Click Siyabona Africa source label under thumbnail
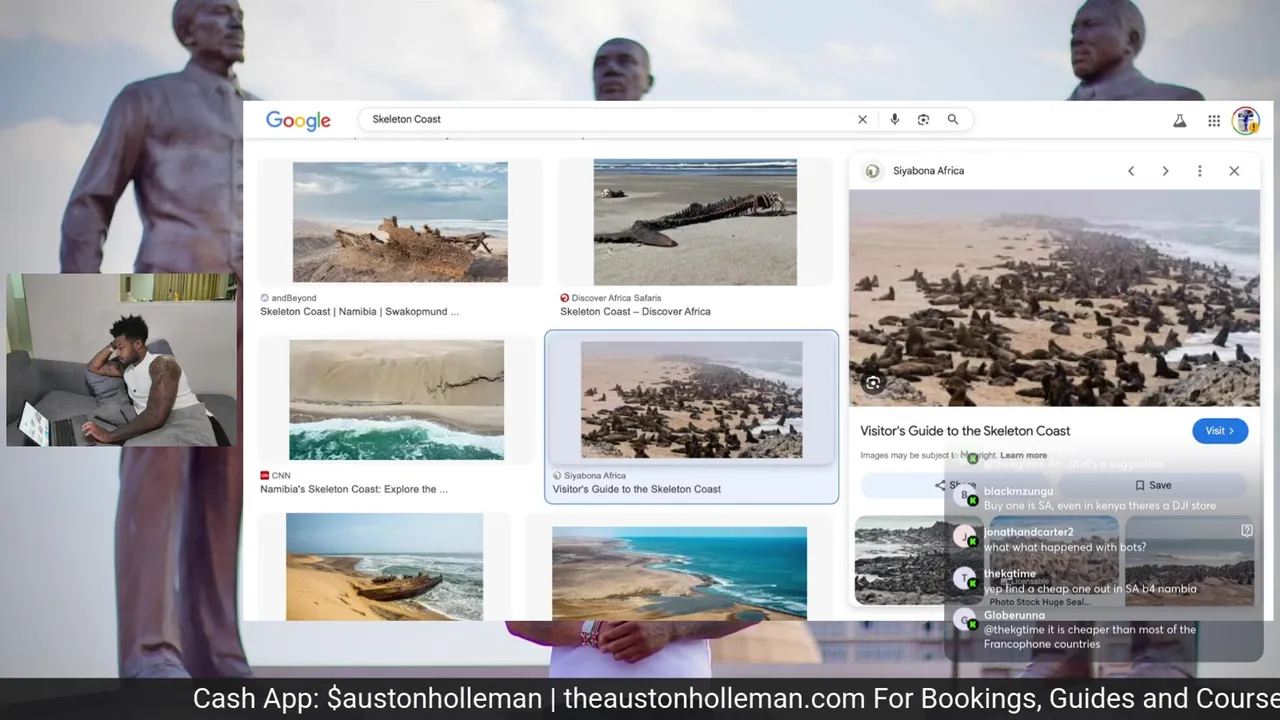 (x=595, y=476)
